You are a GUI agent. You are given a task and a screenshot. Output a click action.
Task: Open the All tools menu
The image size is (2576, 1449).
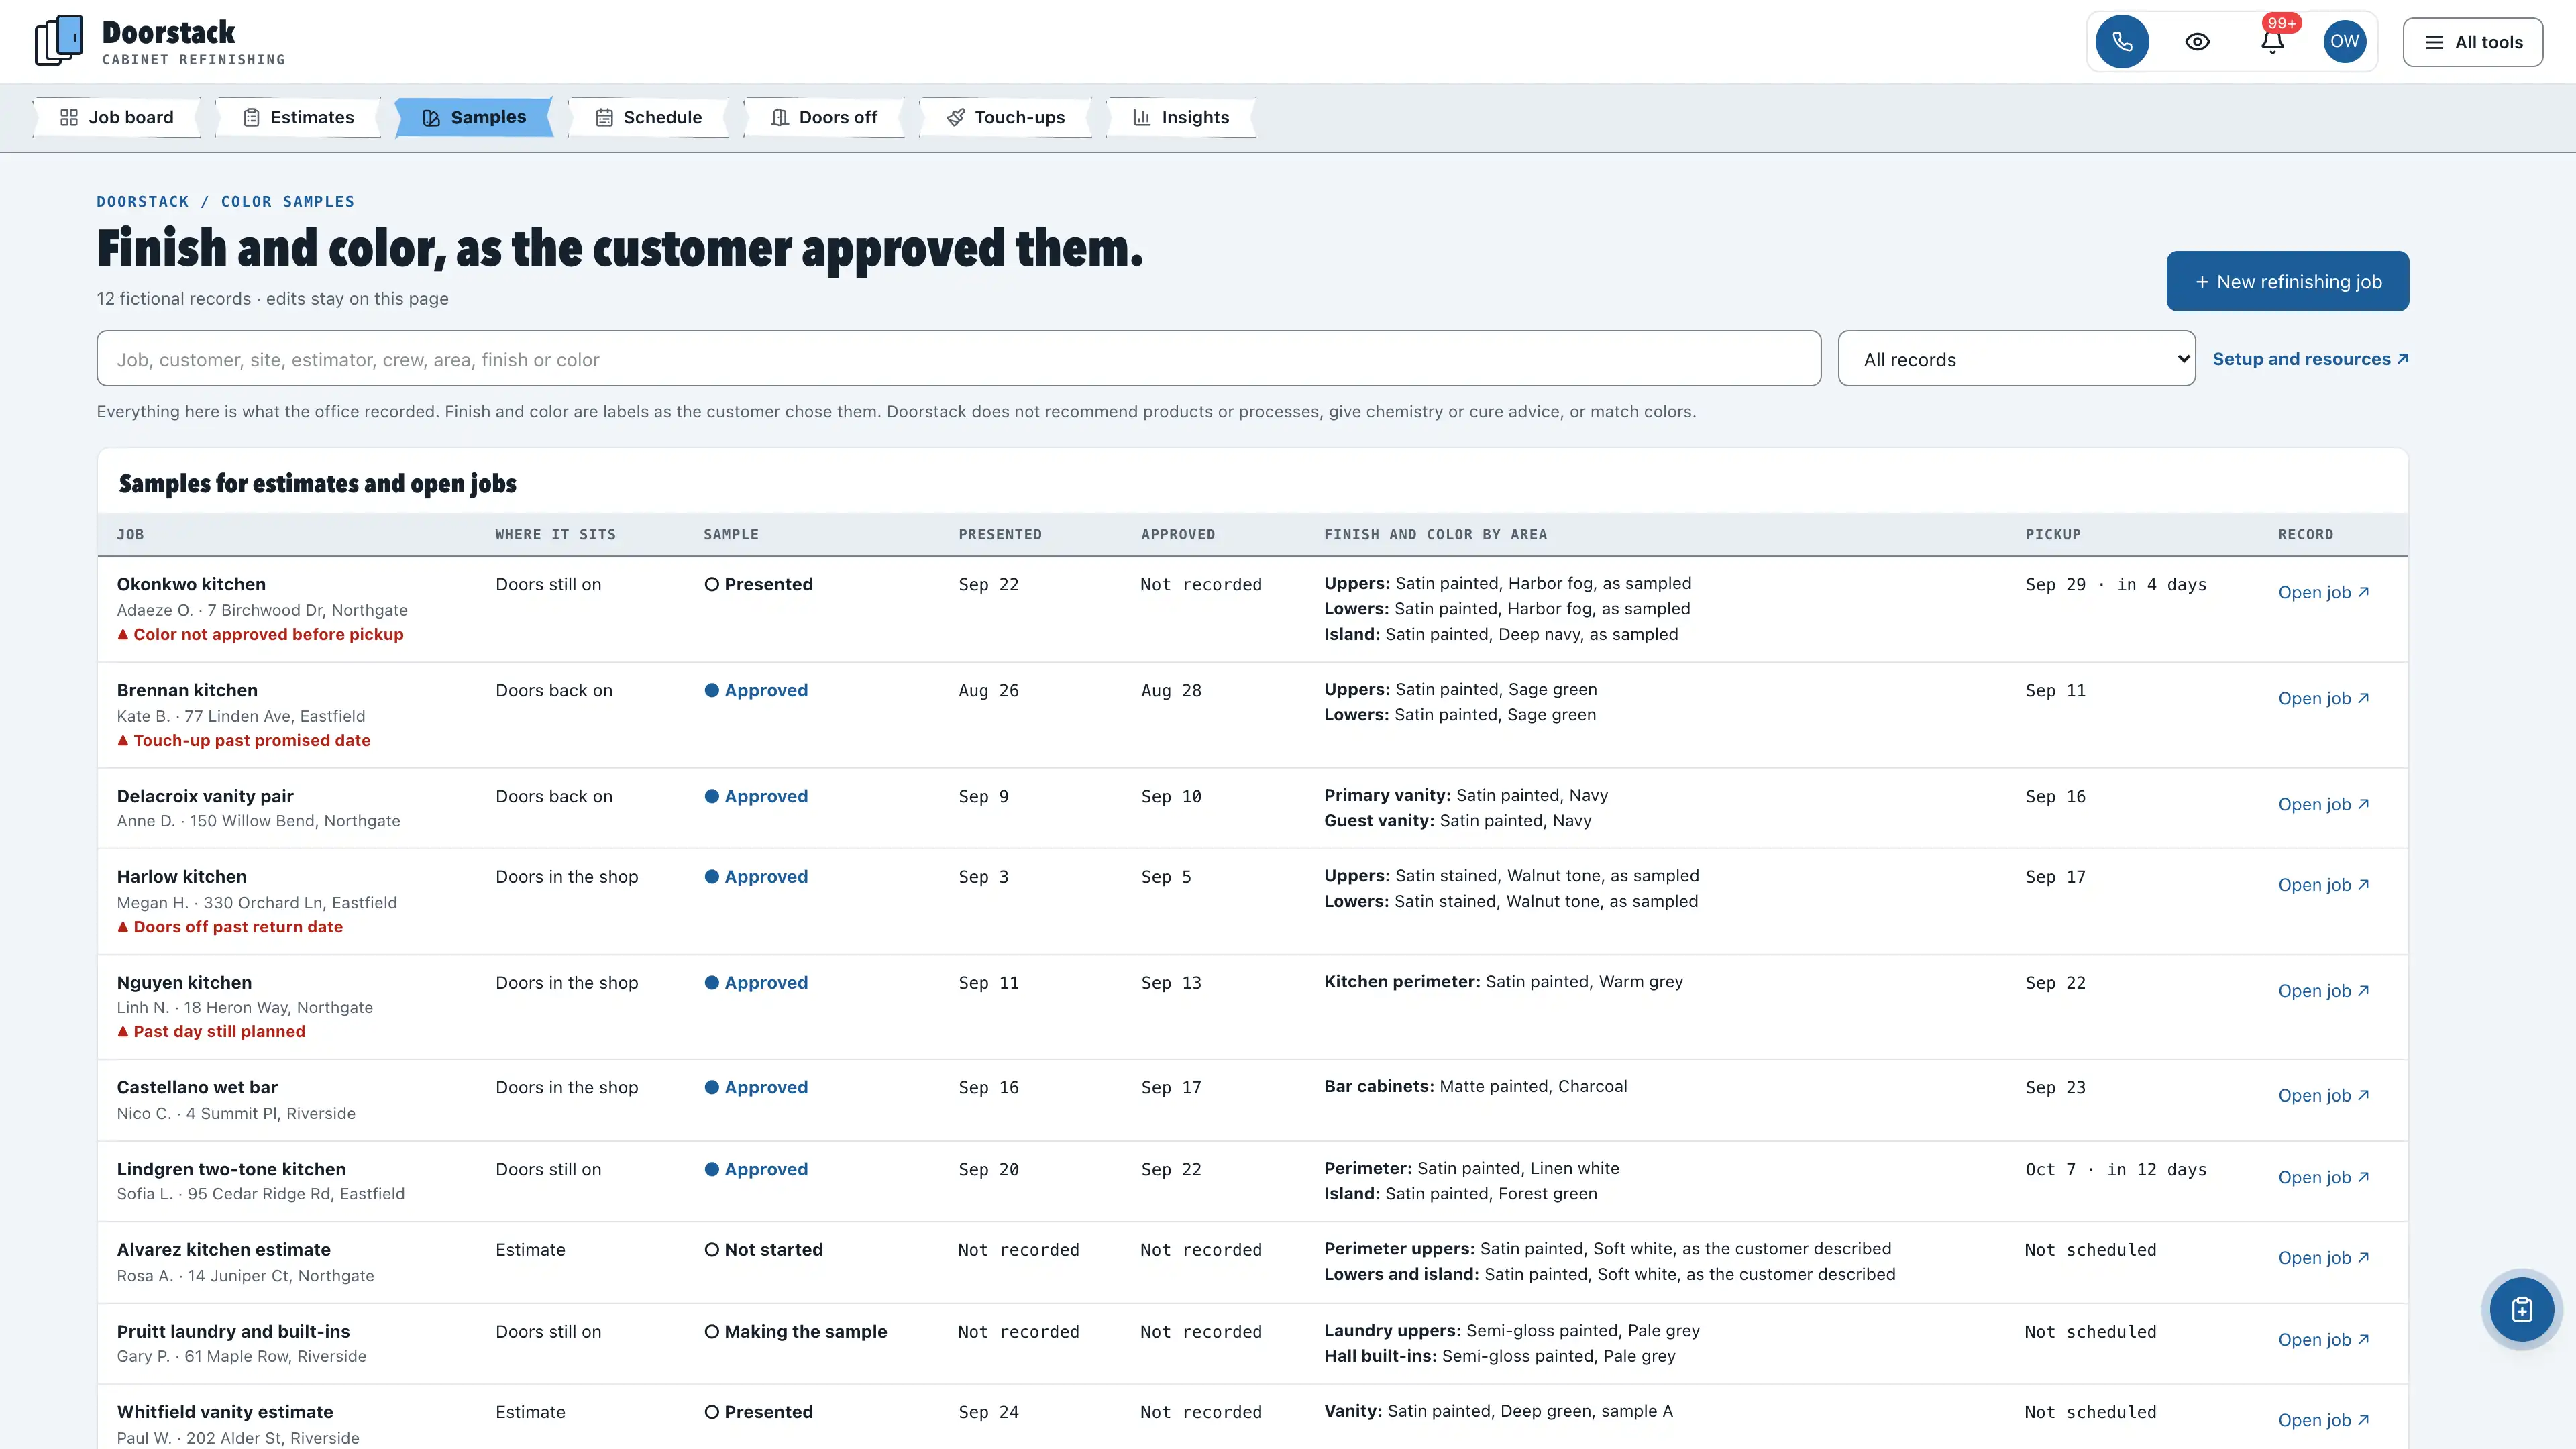[2472, 42]
